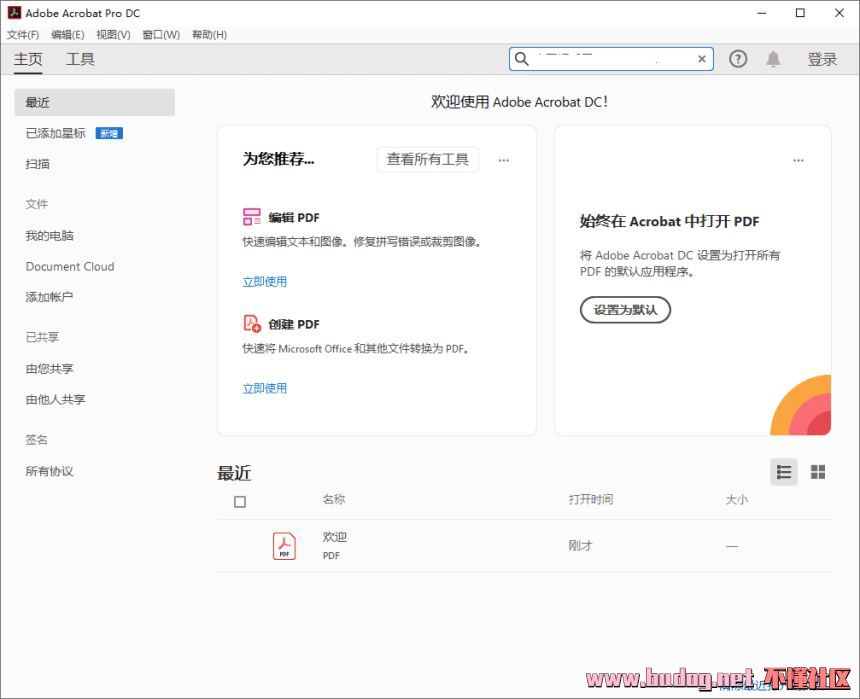The width and height of the screenshot is (860, 699).
Task: Click 查看所有工具 button
Action: [427, 160]
